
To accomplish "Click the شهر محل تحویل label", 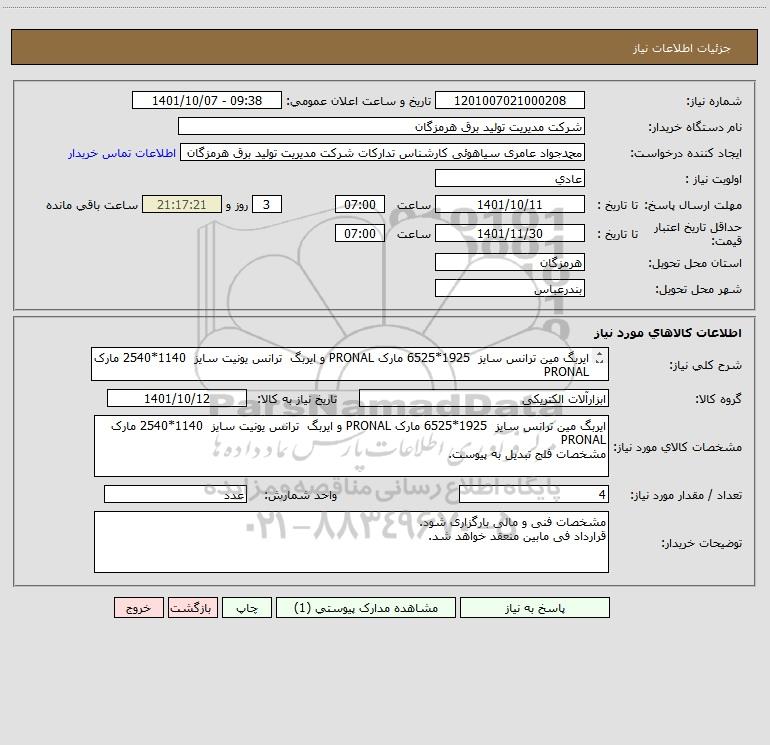I will [698, 289].
